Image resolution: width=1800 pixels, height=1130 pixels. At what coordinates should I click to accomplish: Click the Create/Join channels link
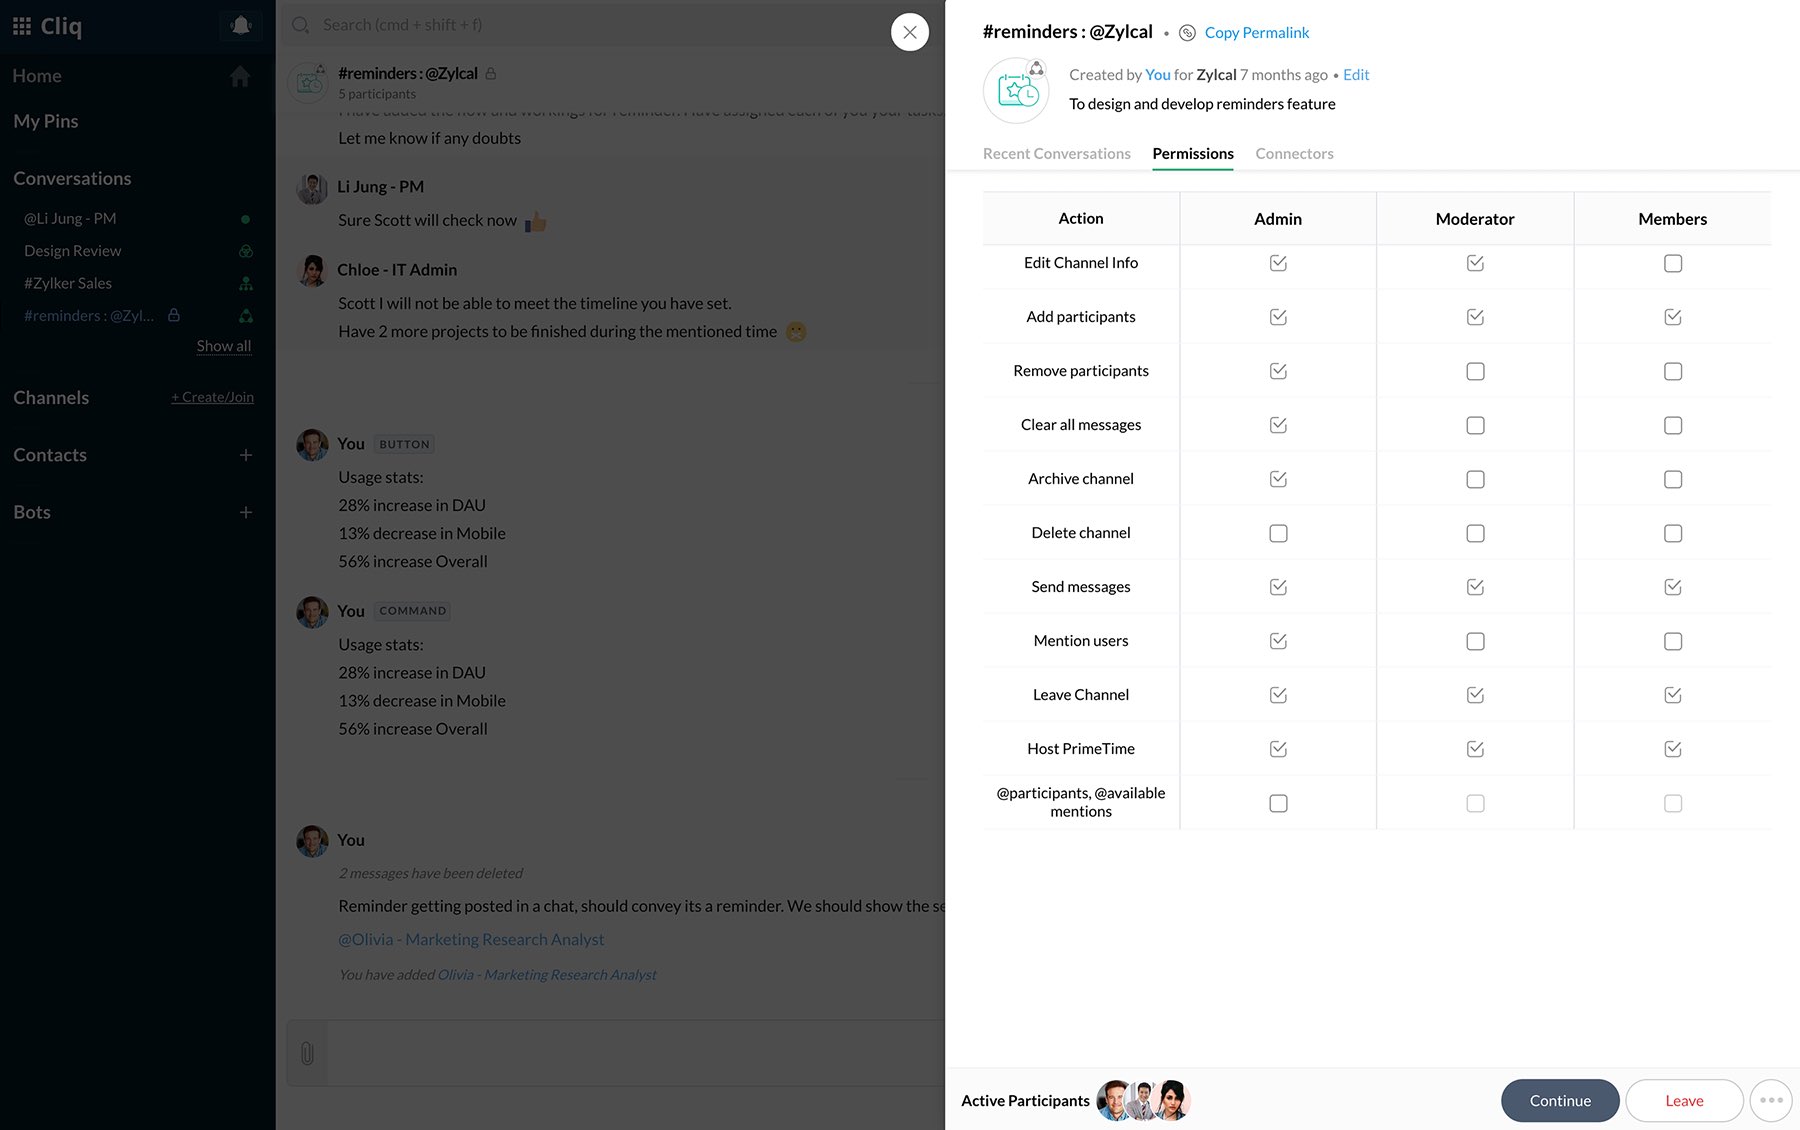point(212,397)
